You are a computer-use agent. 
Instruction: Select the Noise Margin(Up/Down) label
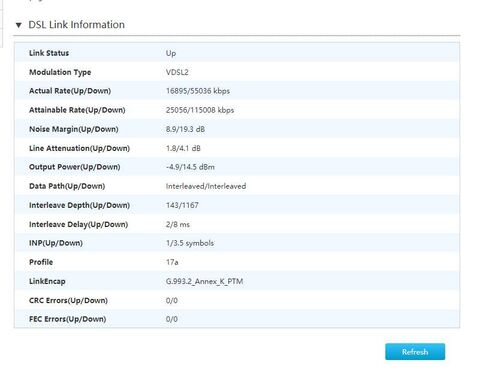[74, 129]
